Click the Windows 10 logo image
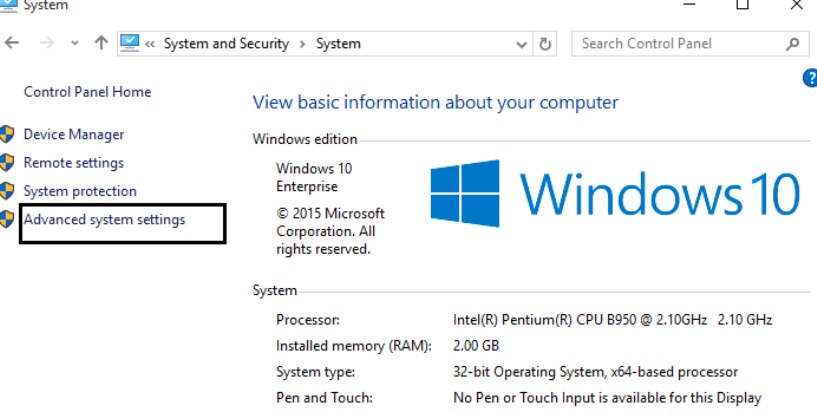Viewport: 817px width, 418px height. 615,193
